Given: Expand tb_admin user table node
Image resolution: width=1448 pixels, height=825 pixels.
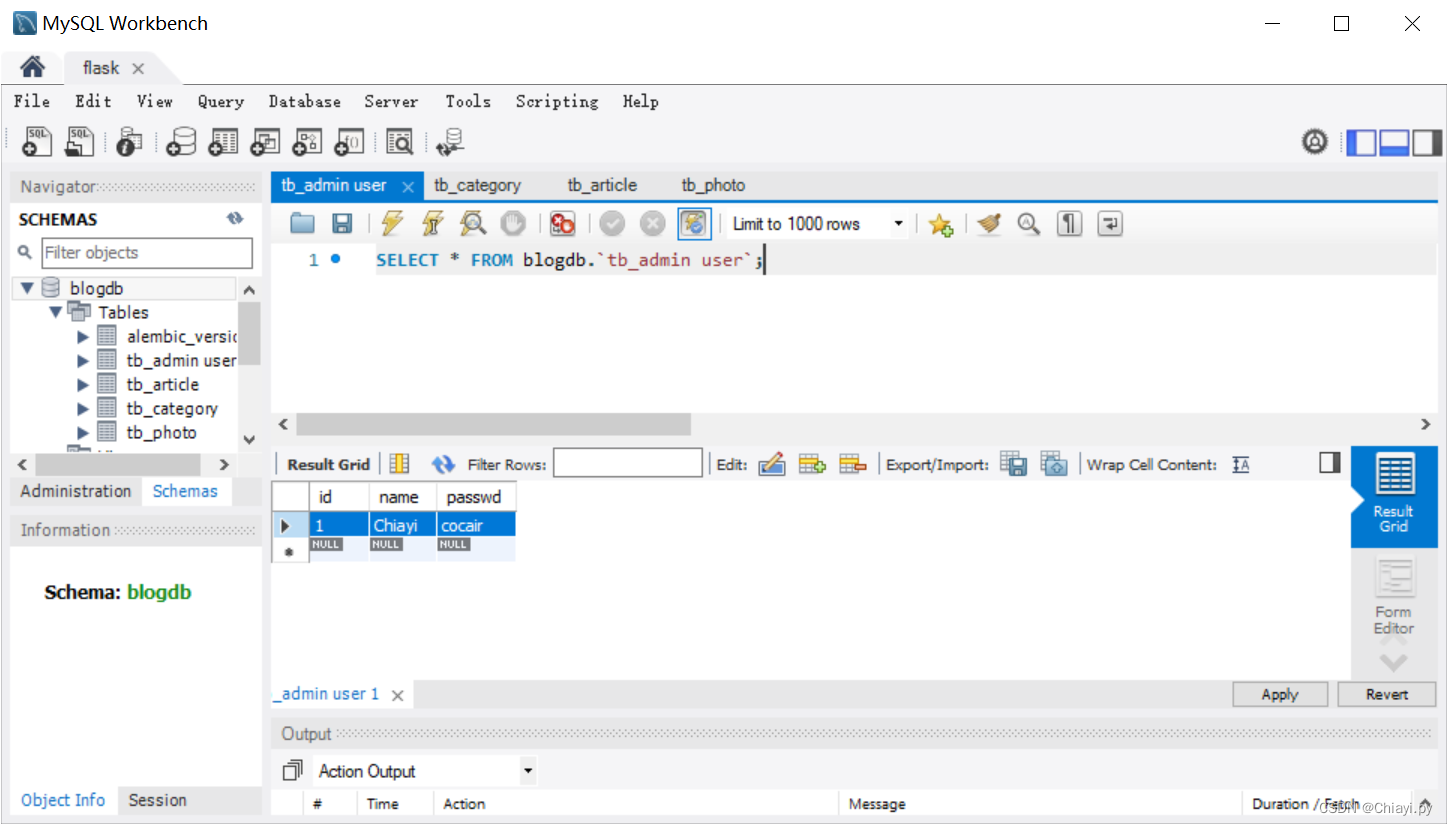Looking at the screenshot, I should click(83, 361).
